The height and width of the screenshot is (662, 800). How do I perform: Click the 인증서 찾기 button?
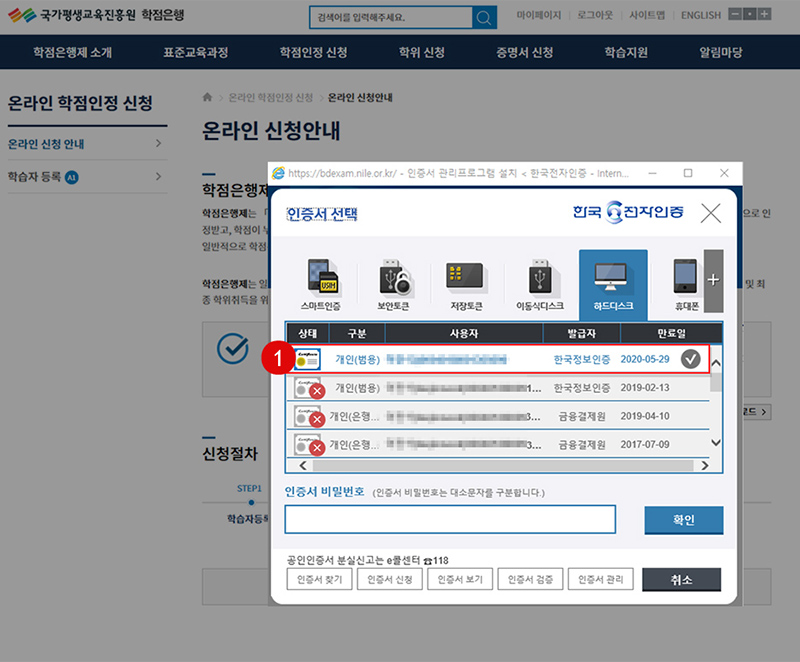click(x=319, y=580)
